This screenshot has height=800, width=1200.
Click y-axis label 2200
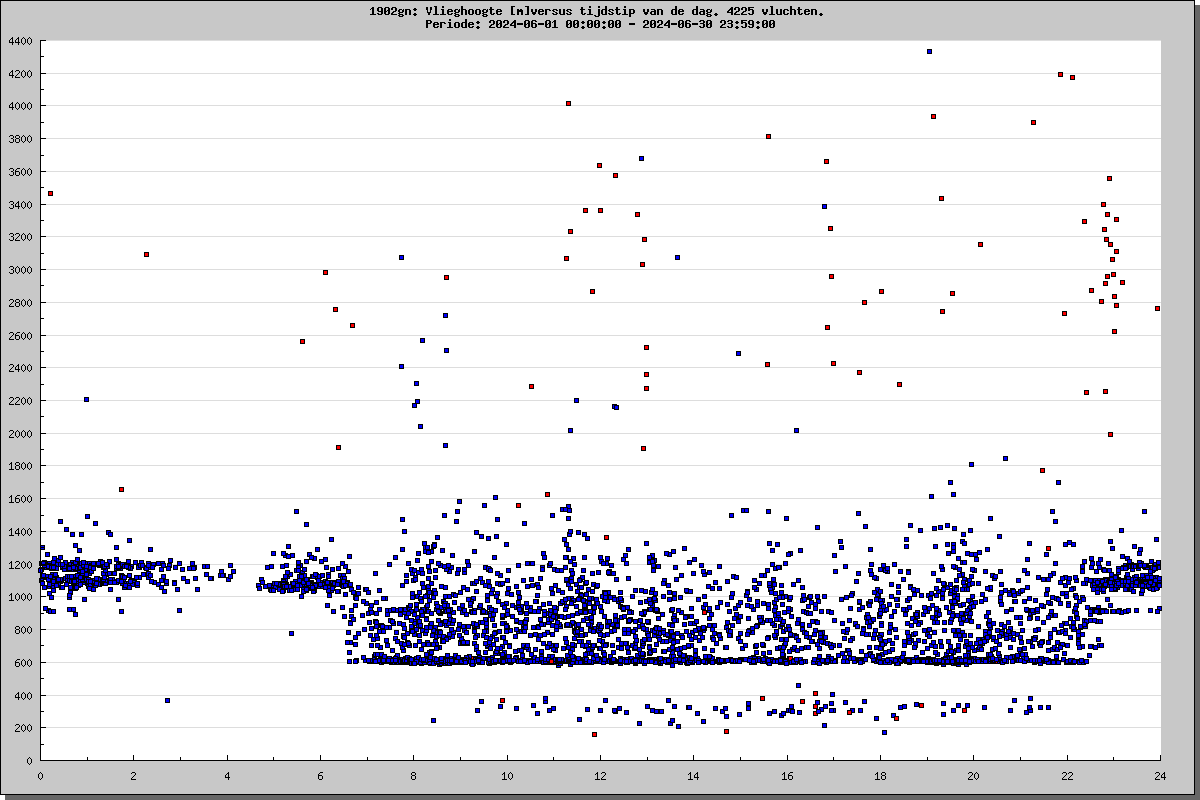pyautogui.click(x=20, y=401)
